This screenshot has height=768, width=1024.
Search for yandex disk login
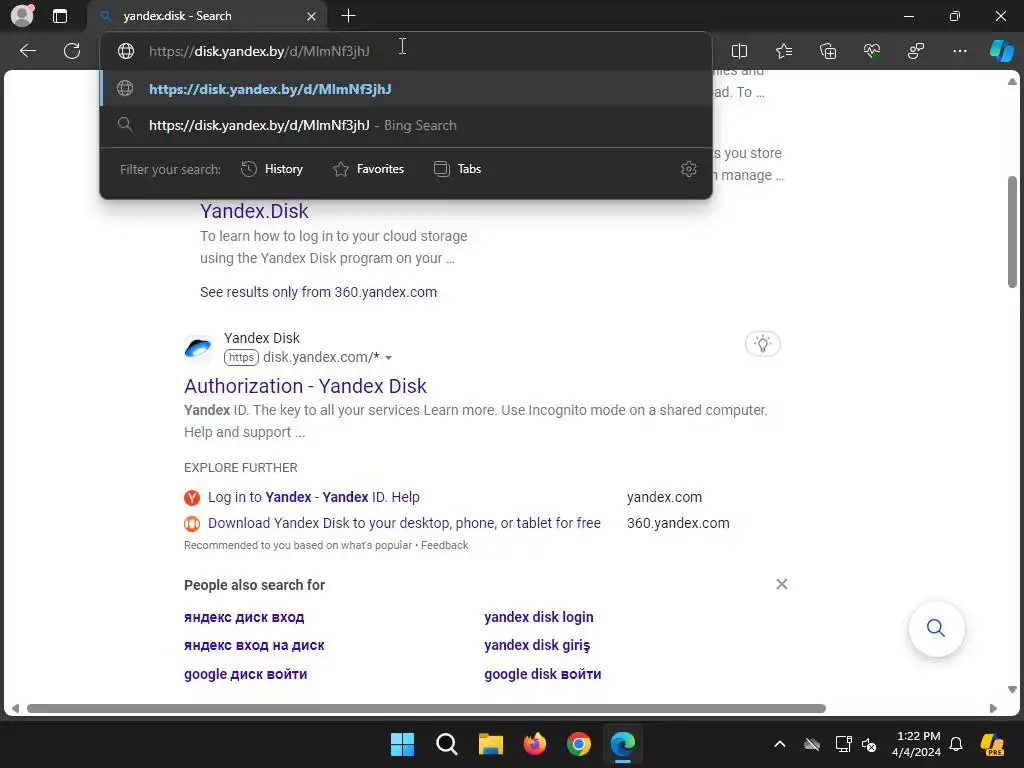(539, 617)
